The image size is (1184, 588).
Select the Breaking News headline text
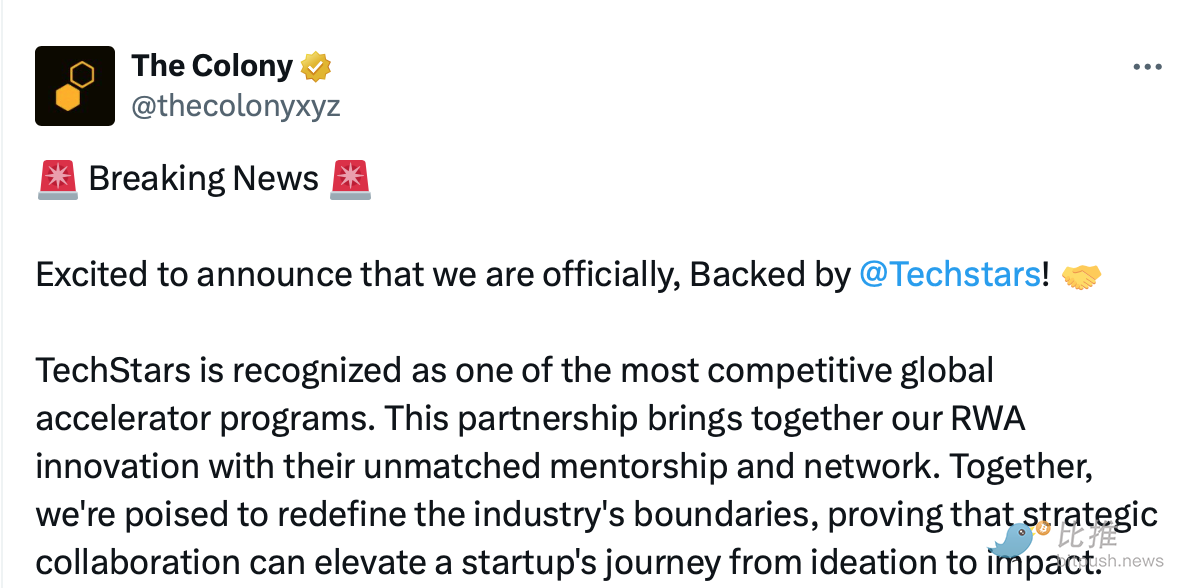(x=204, y=179)
